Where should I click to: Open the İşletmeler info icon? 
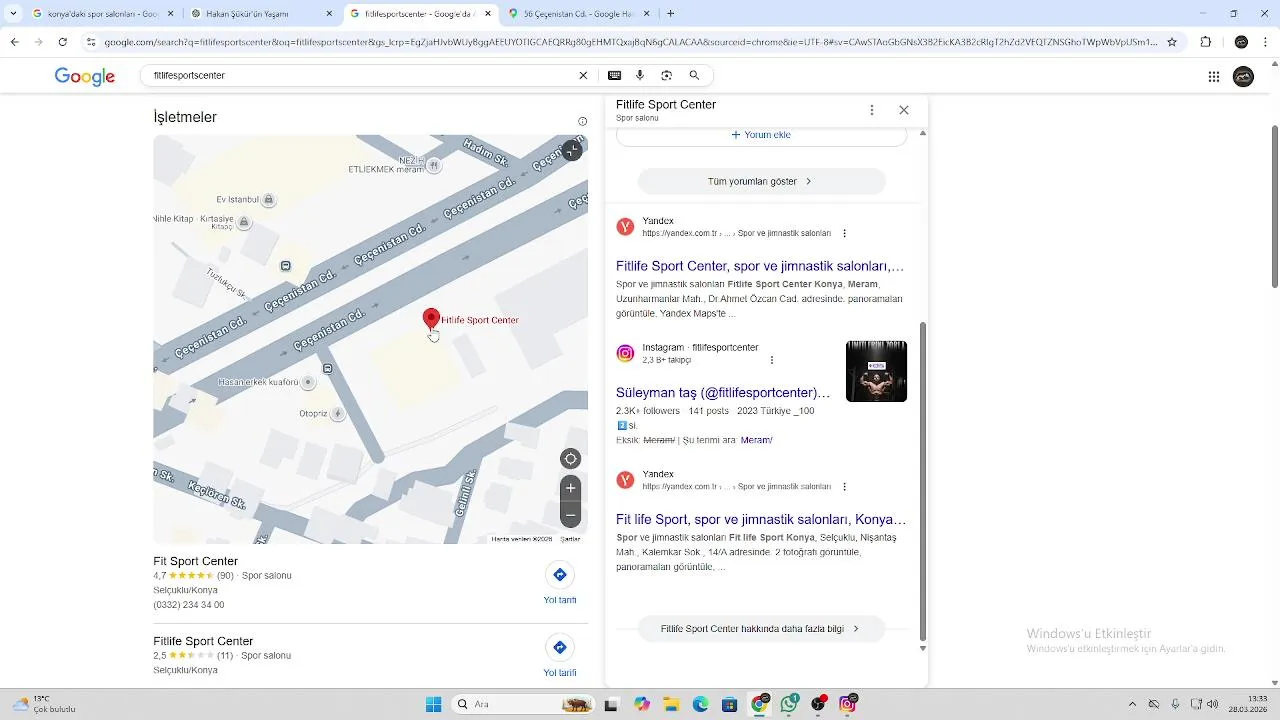coord(582,122)
